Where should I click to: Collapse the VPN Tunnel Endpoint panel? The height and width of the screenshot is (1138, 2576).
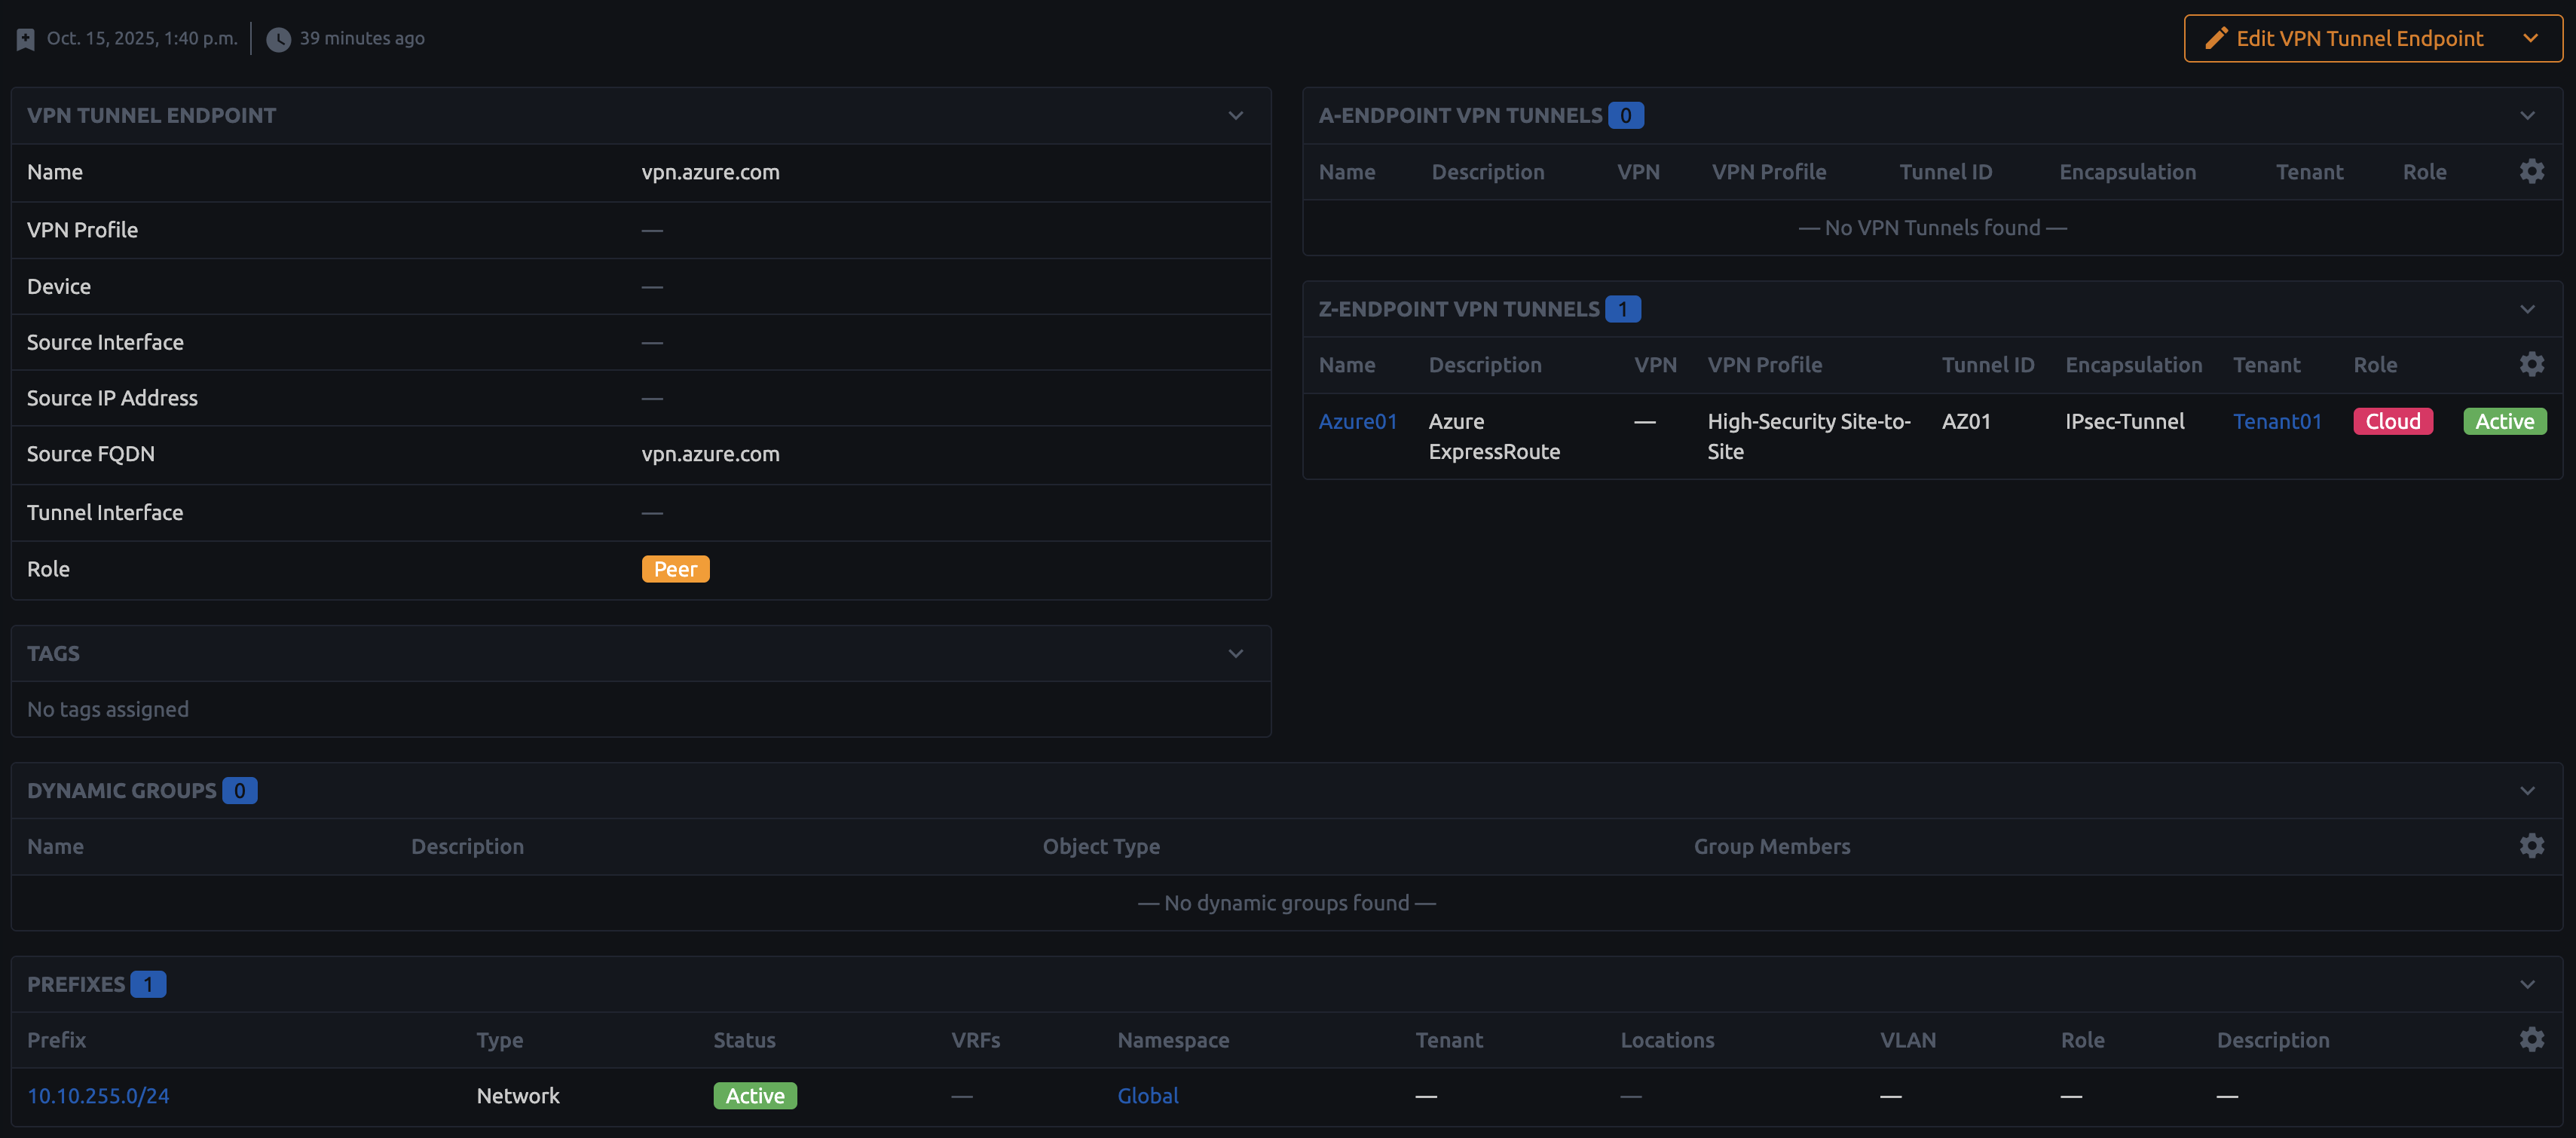tap(1235, 115)
